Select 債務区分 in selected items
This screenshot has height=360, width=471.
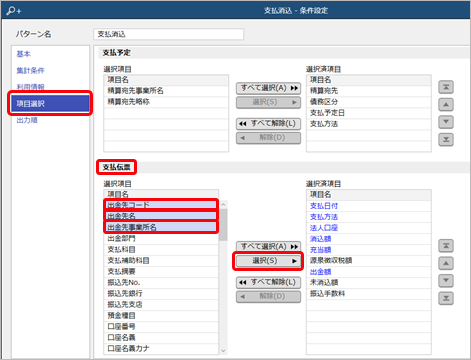click(369, 102)
